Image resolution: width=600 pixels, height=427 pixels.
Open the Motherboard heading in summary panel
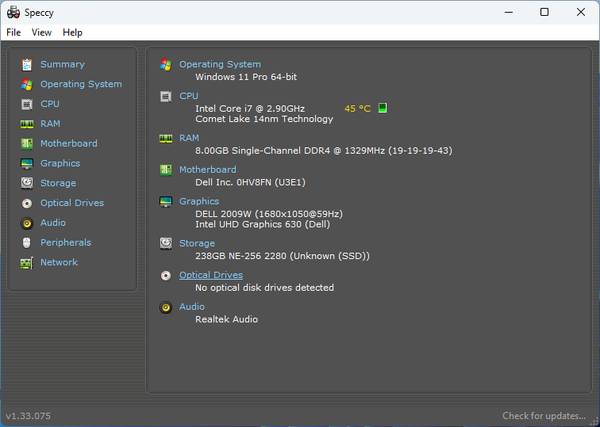coord(207,170)
